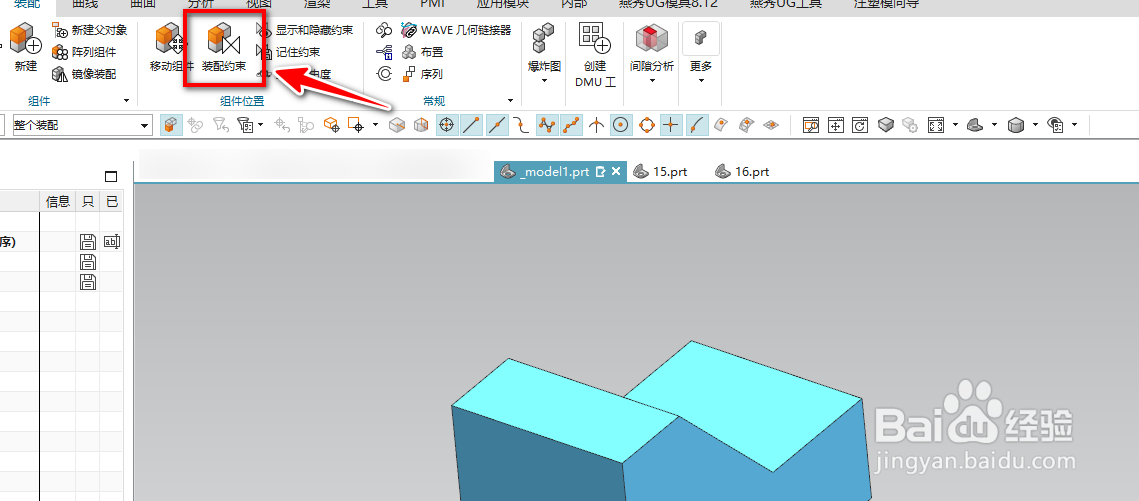The height and width of the screenshot is (501, 1139).
Task: Open the 布置 arrangements command
Action: click(423, 52)
